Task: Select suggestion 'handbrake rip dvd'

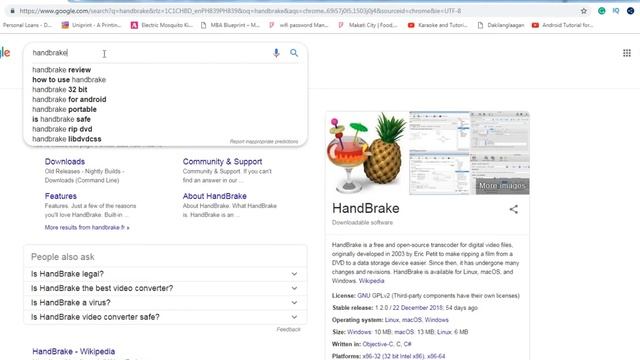Action: pyautogui.click(x=62, y=129)
